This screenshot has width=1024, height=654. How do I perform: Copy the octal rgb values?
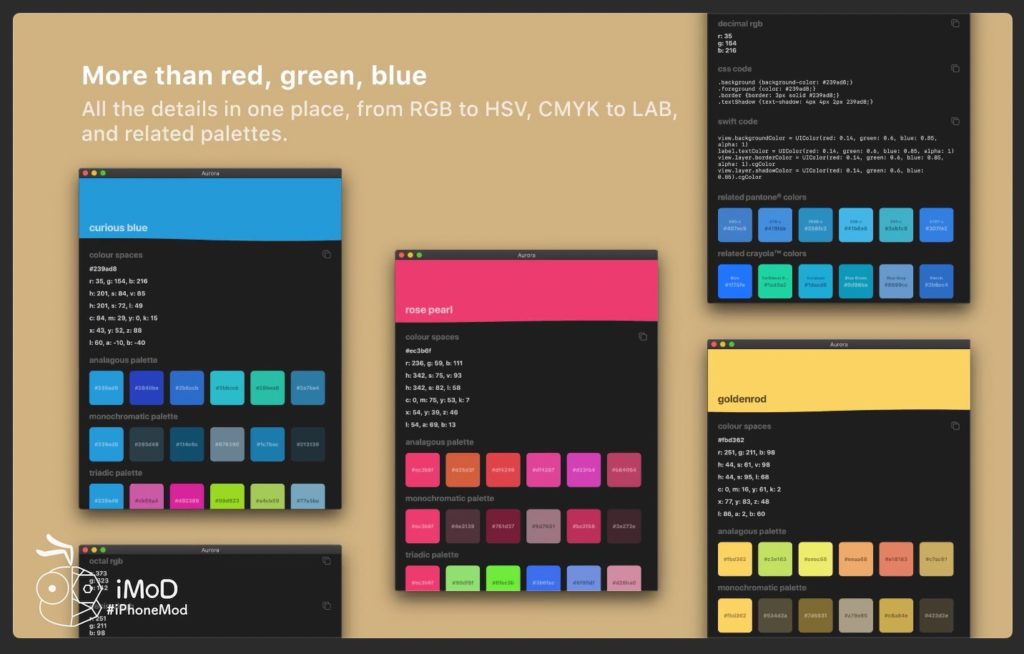pos(326,561)
